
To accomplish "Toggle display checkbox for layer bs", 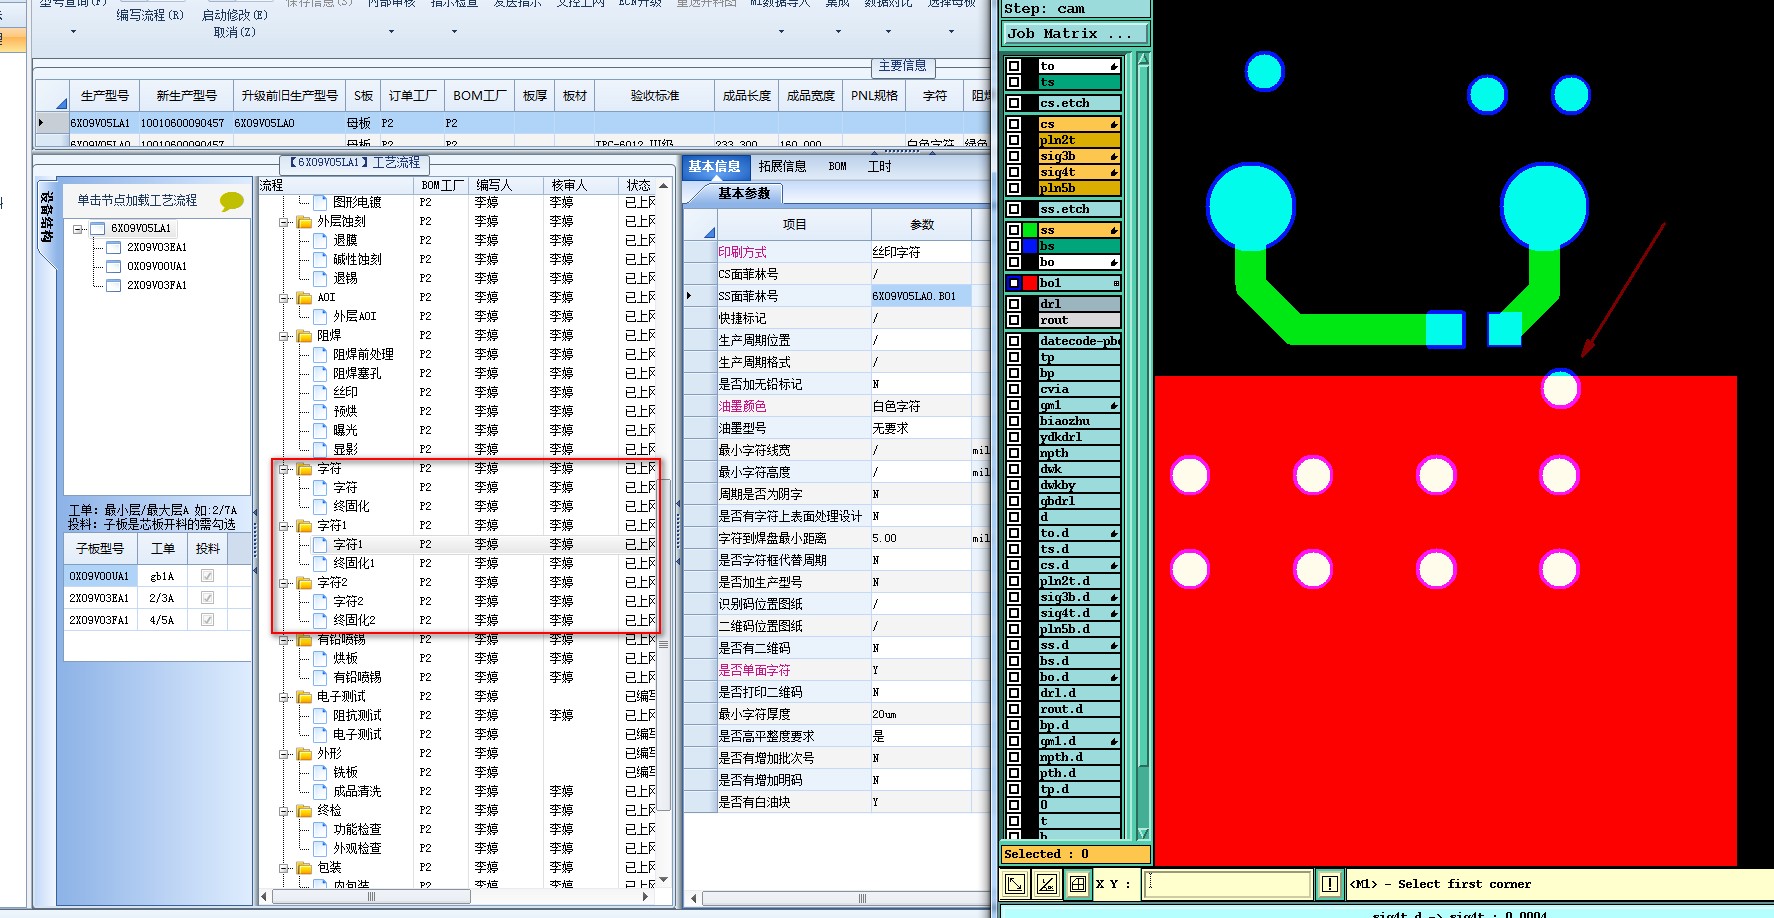I will click(1014, 246).
